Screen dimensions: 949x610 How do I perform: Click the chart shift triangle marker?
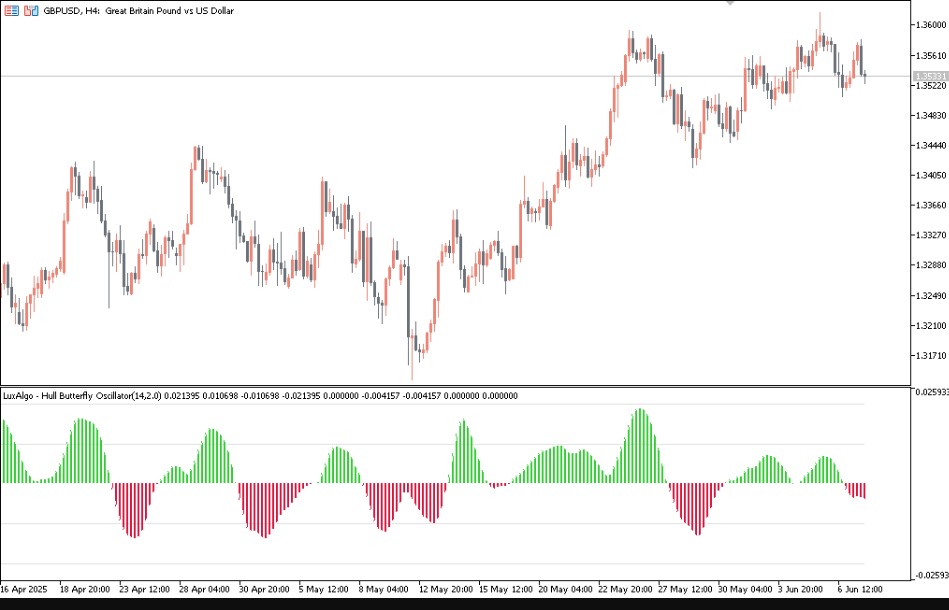(x=731, y=3)
